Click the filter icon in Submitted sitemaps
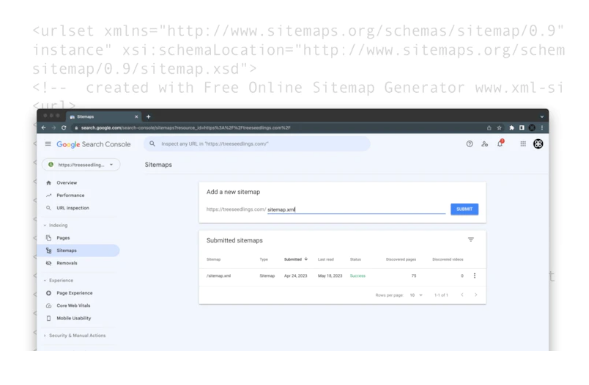 coord(471,240)
